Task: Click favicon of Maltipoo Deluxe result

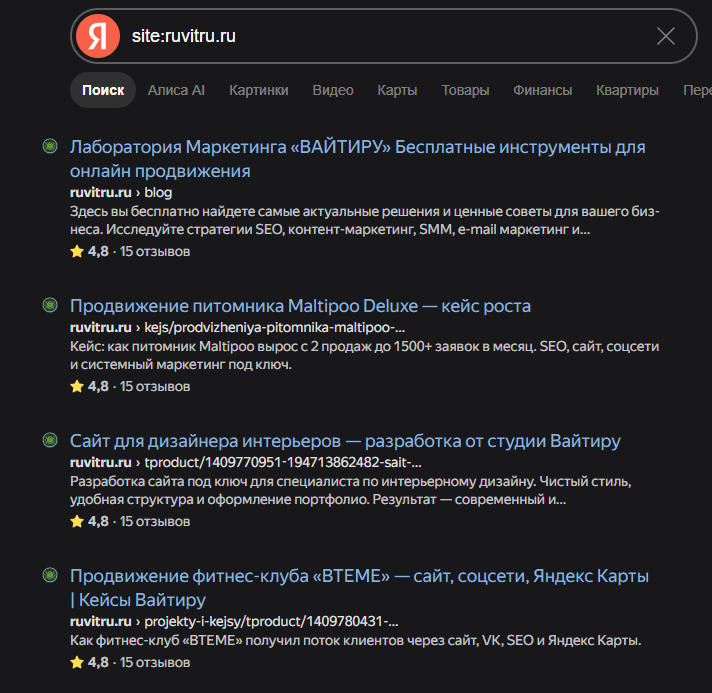Action: pyautogui.click(x=50, y=305)
